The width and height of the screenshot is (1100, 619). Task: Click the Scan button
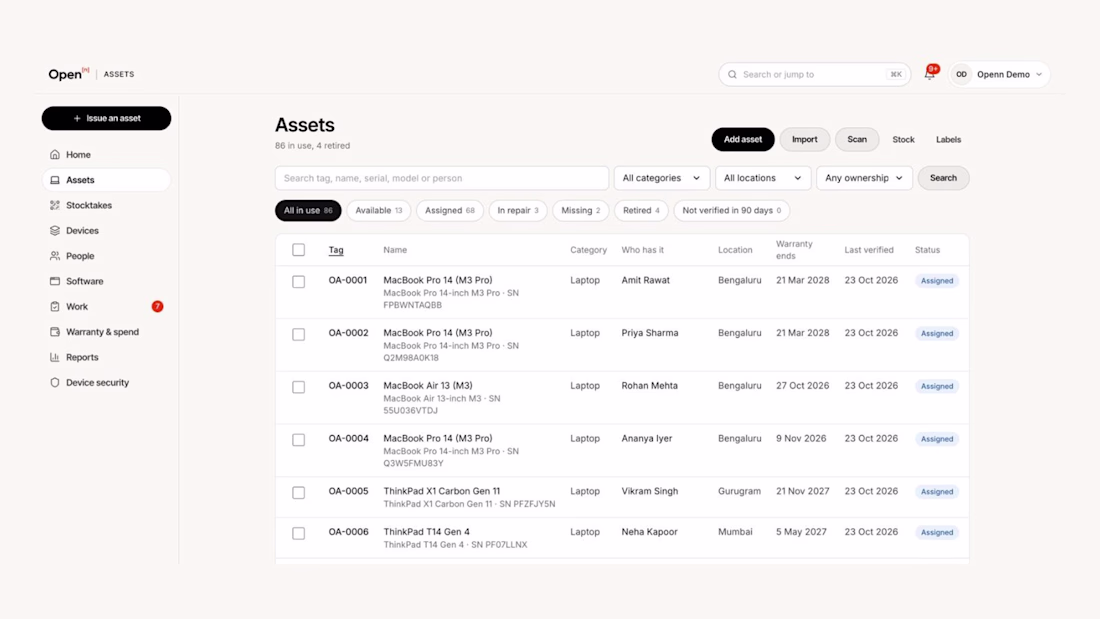pyautogui.click(x=857, y=140)
